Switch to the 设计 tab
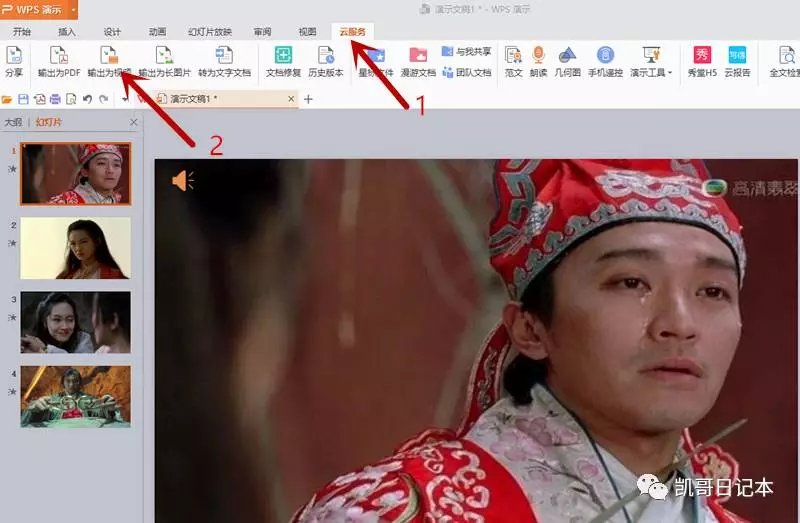 (112, 32)
